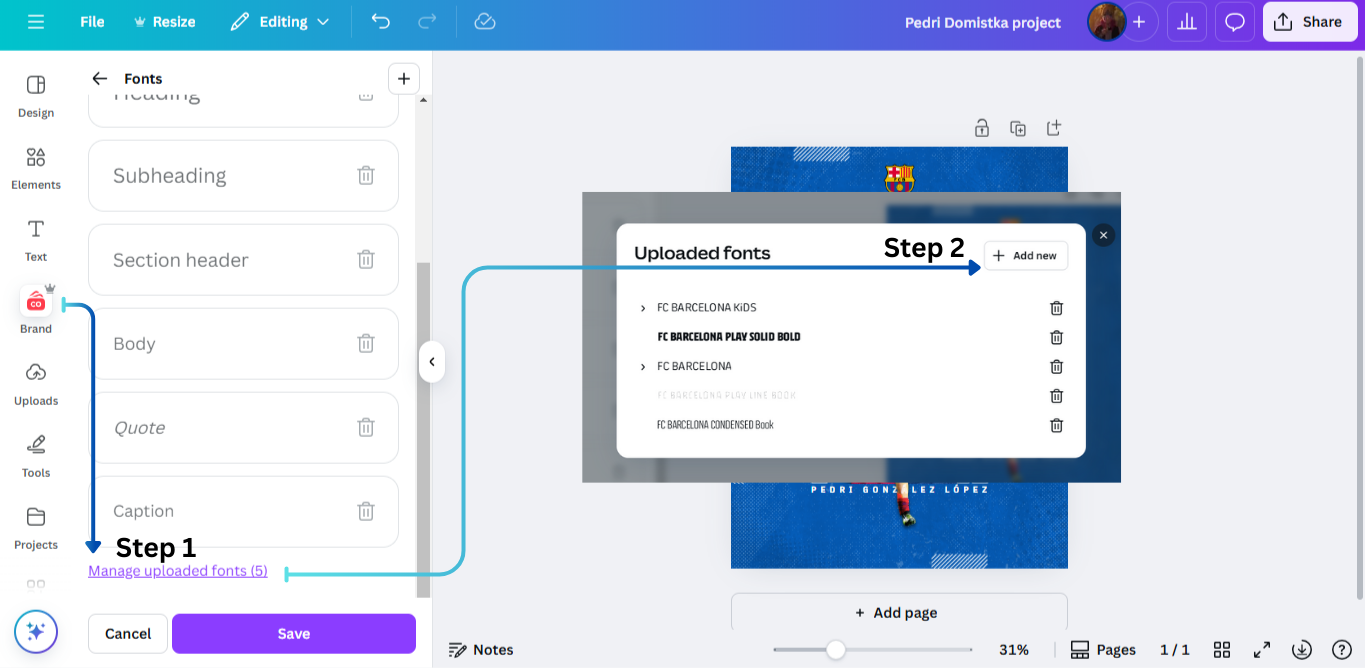Expand the FC BARCELONA KiDS font family
Image resolution: width=1365 pixels, height=668 pixels.
(643, 308)
